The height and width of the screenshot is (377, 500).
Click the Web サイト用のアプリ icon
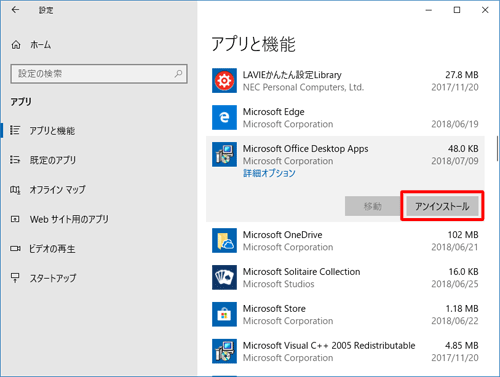coord(15,219)
